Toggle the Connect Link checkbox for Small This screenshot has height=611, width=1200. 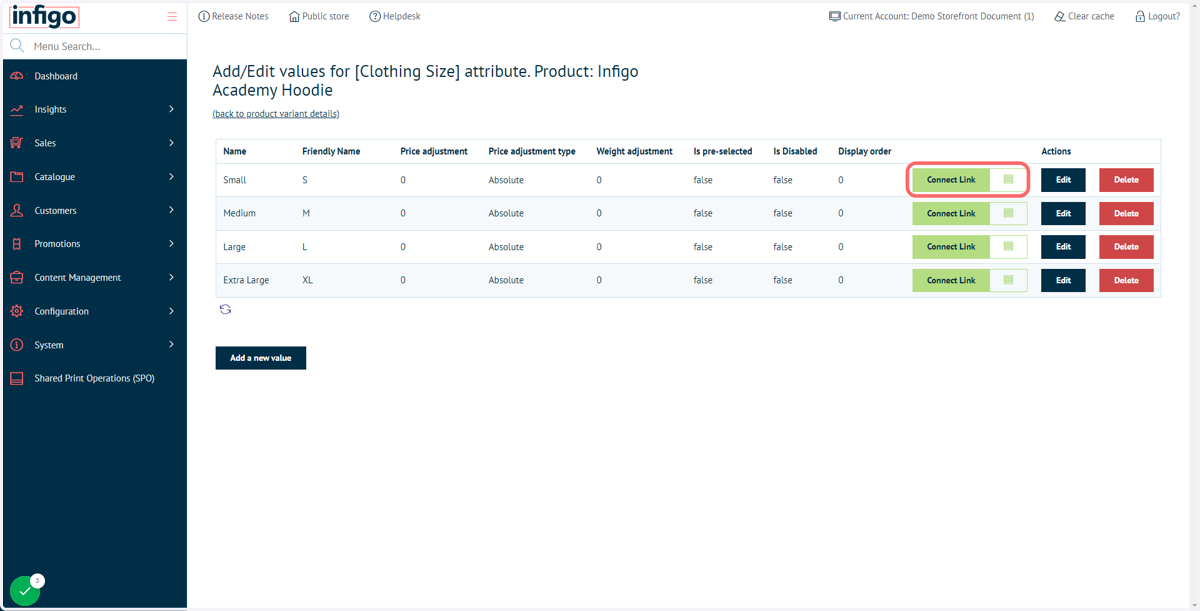1008,180
